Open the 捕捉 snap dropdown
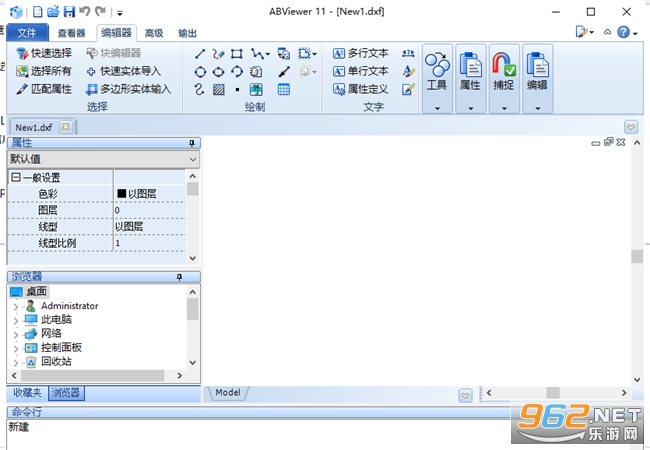 (x=504, y=79)
